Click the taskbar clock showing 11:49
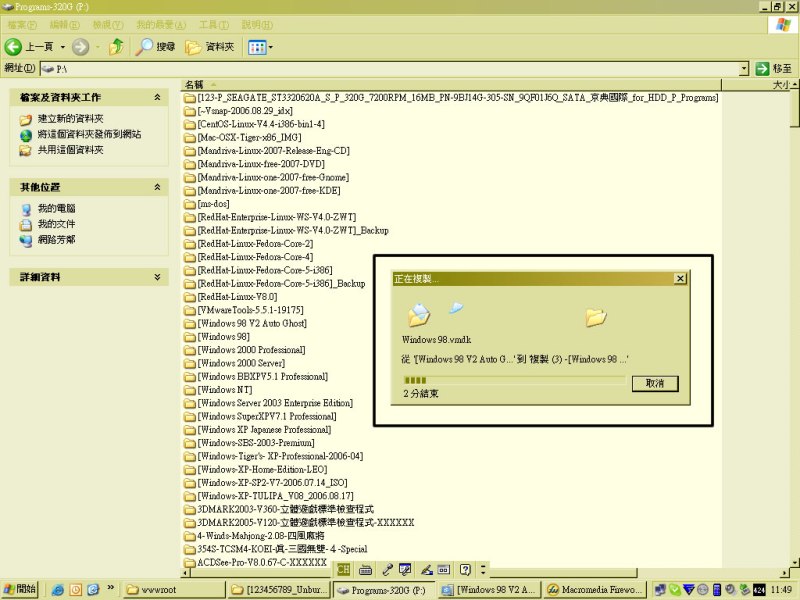 point(781,589)
